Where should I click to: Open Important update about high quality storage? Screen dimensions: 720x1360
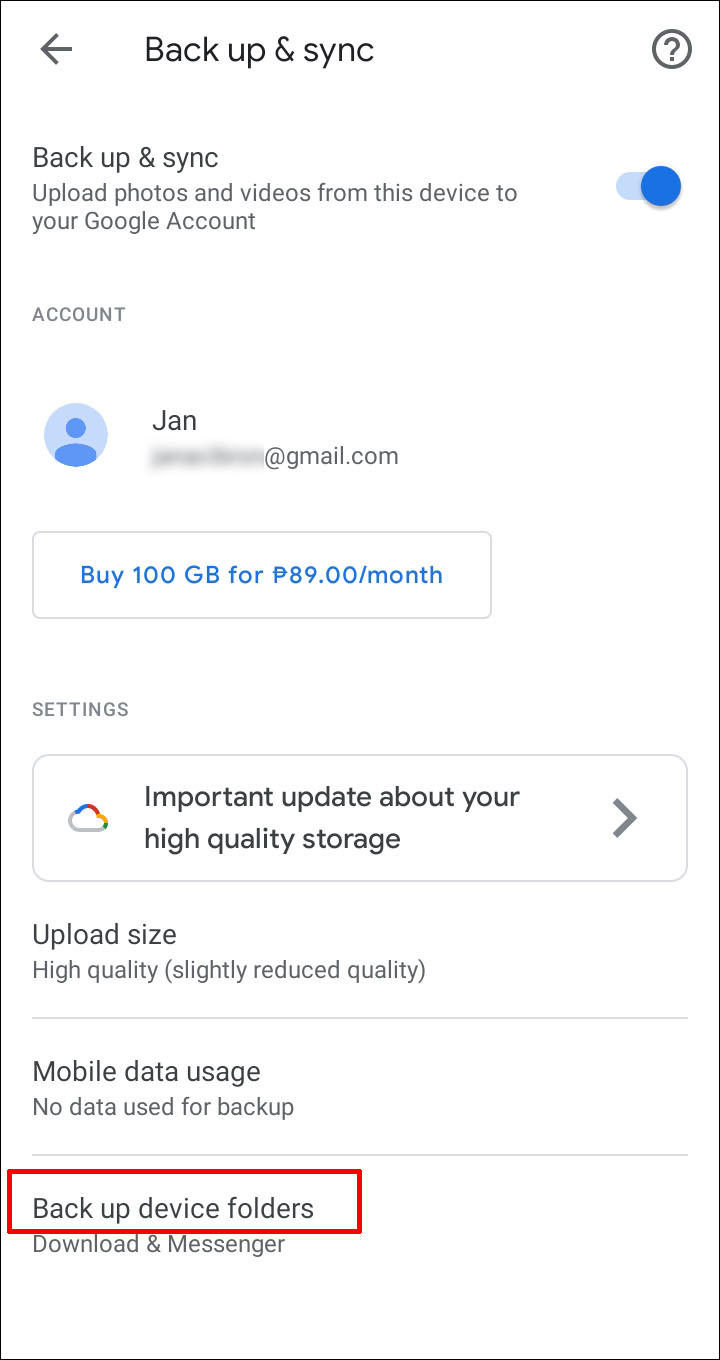point(330,817)
